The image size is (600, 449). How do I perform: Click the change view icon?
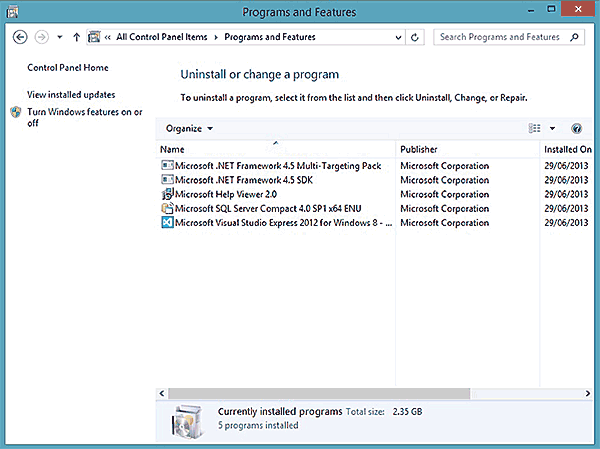pos(534,129)
